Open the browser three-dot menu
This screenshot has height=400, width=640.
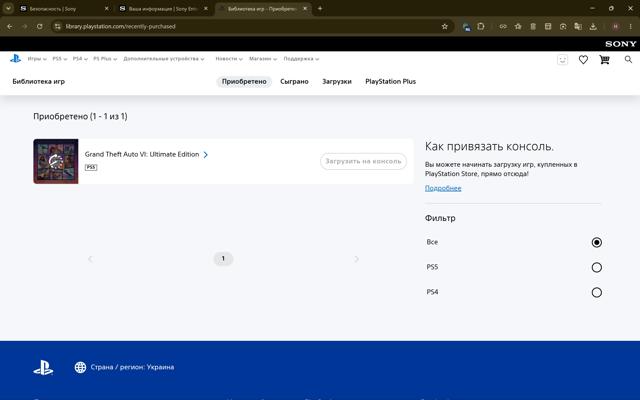click(631, 27)
